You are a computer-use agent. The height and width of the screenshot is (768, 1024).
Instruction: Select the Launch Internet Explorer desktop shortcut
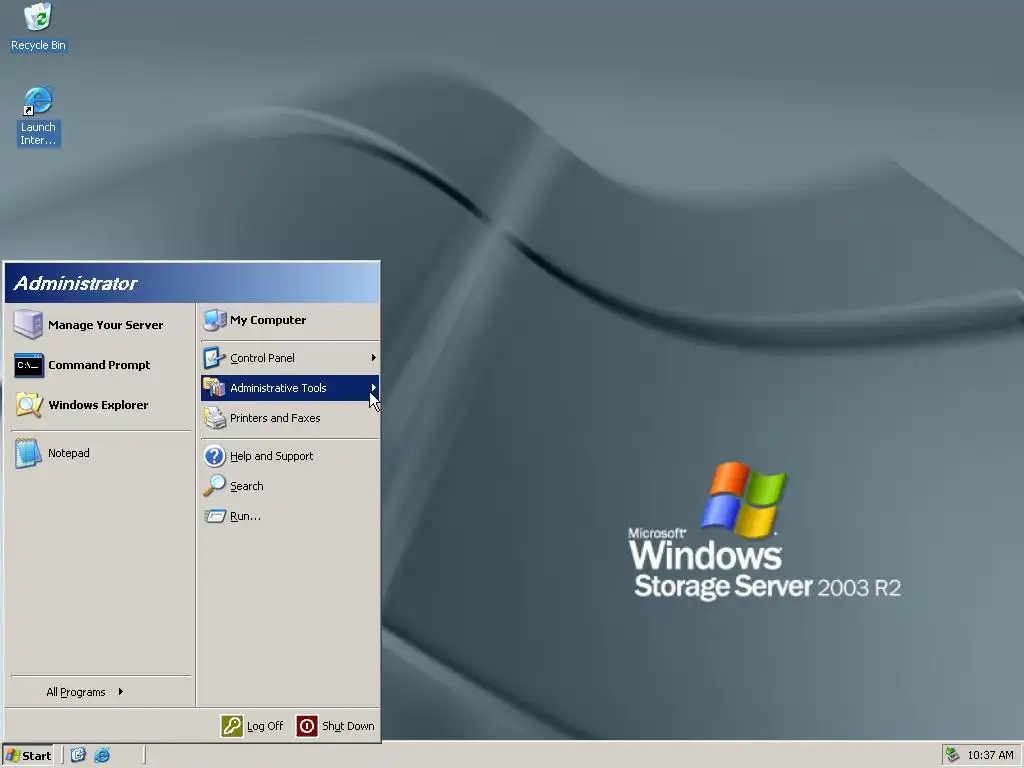pyautogui.click(x=38, y=116)
